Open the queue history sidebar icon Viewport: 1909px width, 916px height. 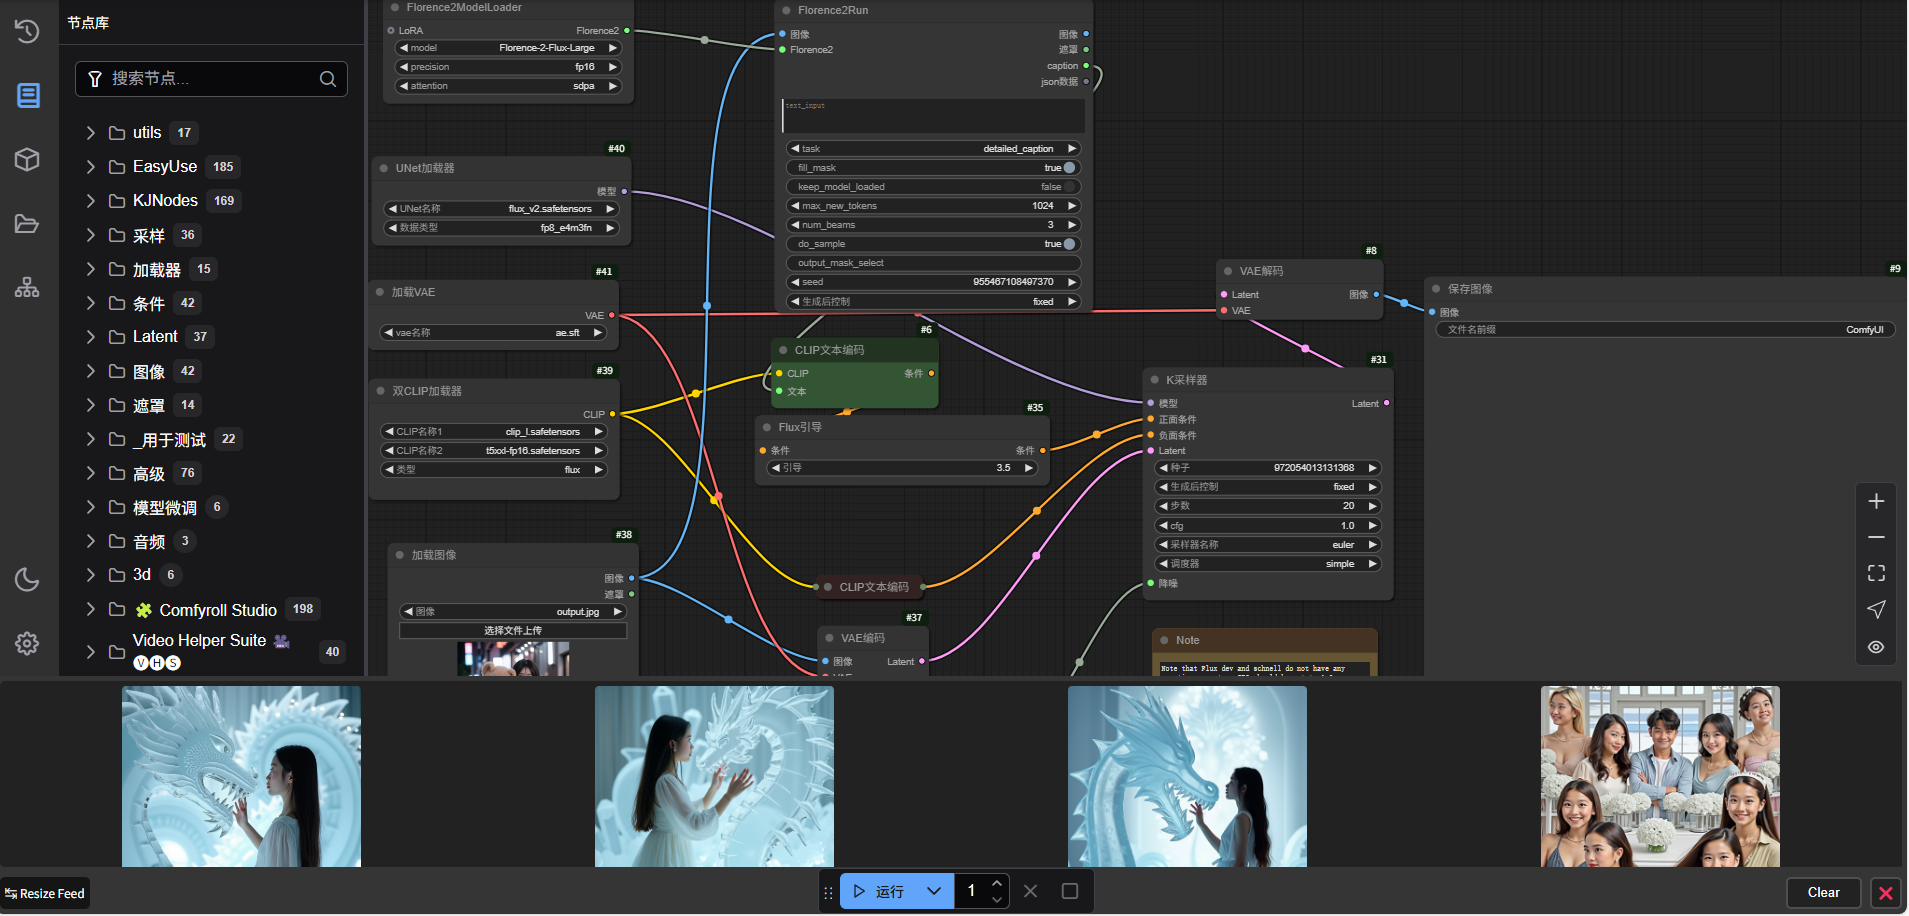27,31
